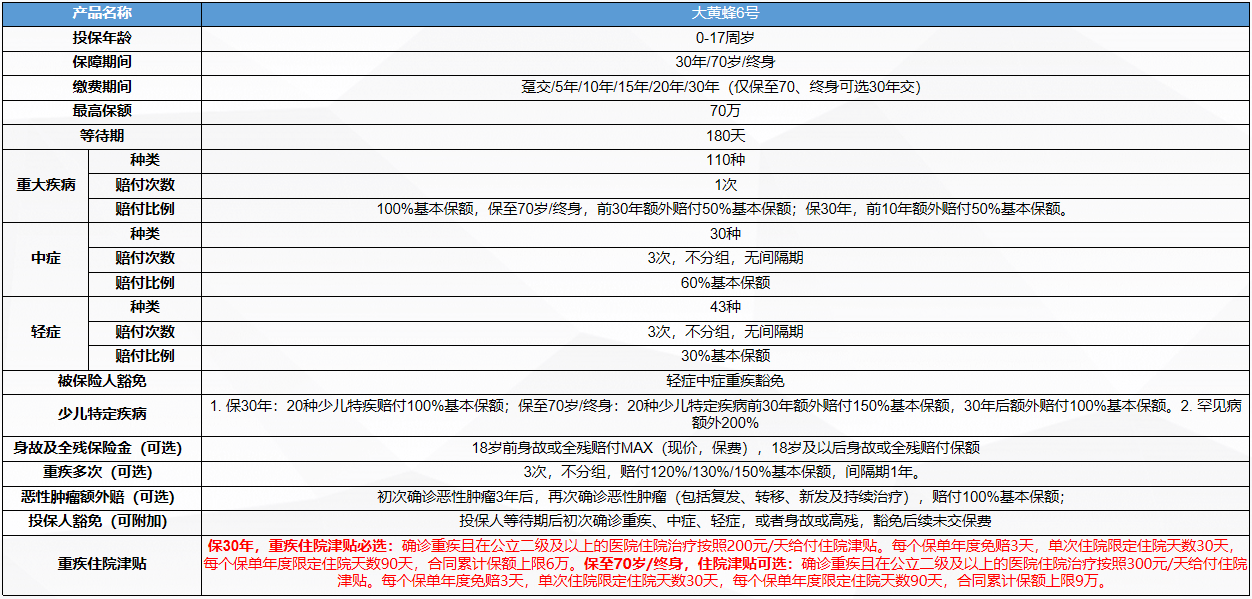Viewport: 1252px width, 599px height.
Task: Click the 轻症 group label
Action: [x=46, y=332]
